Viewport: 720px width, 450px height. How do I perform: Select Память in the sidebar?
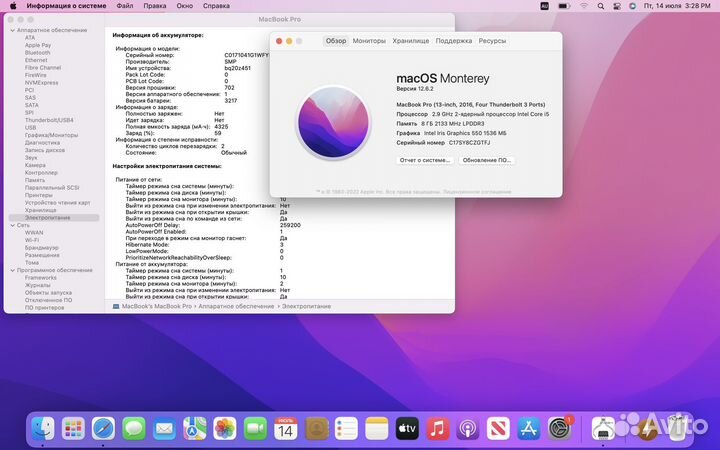click(x=35, y=180)
